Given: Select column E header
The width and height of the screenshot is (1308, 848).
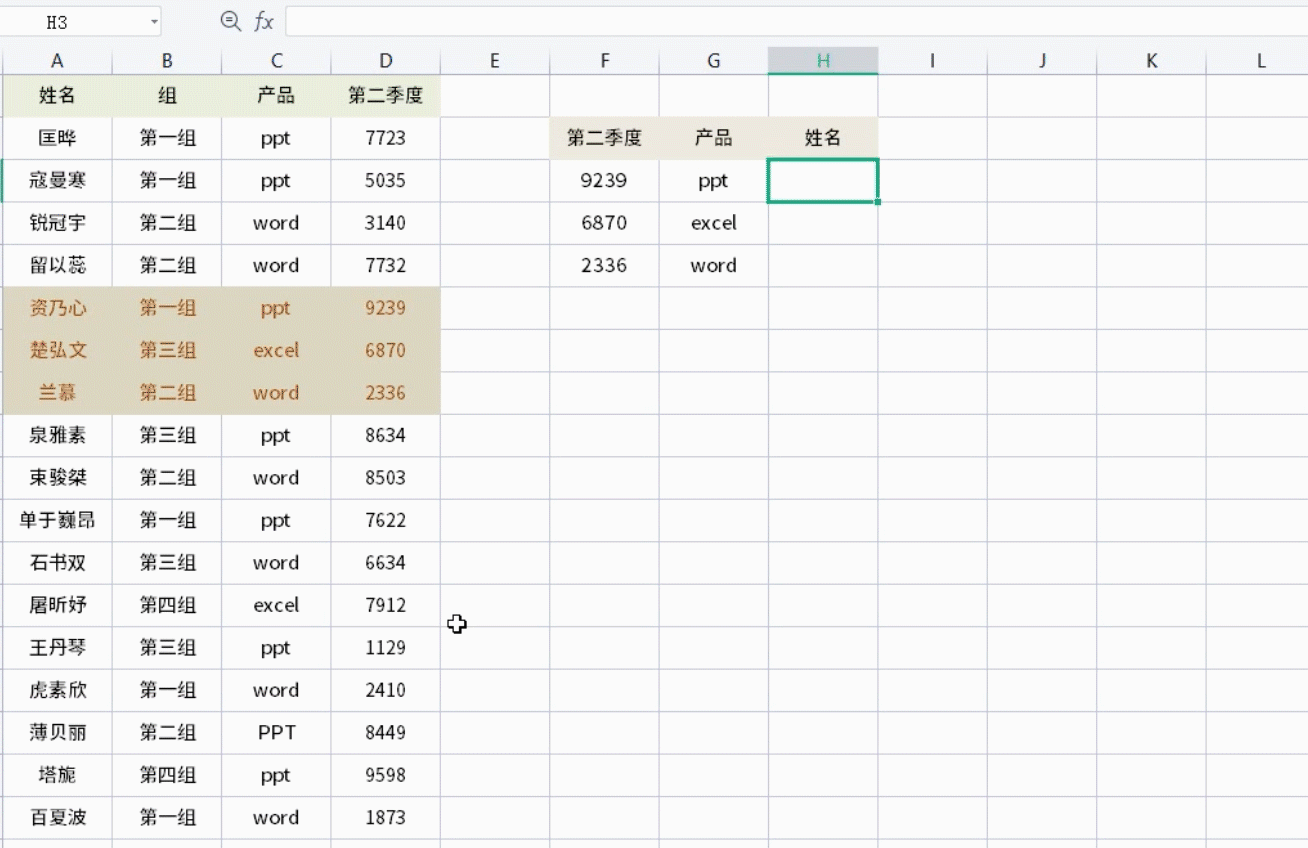Looking at the screenshot, I should [495, 61].
